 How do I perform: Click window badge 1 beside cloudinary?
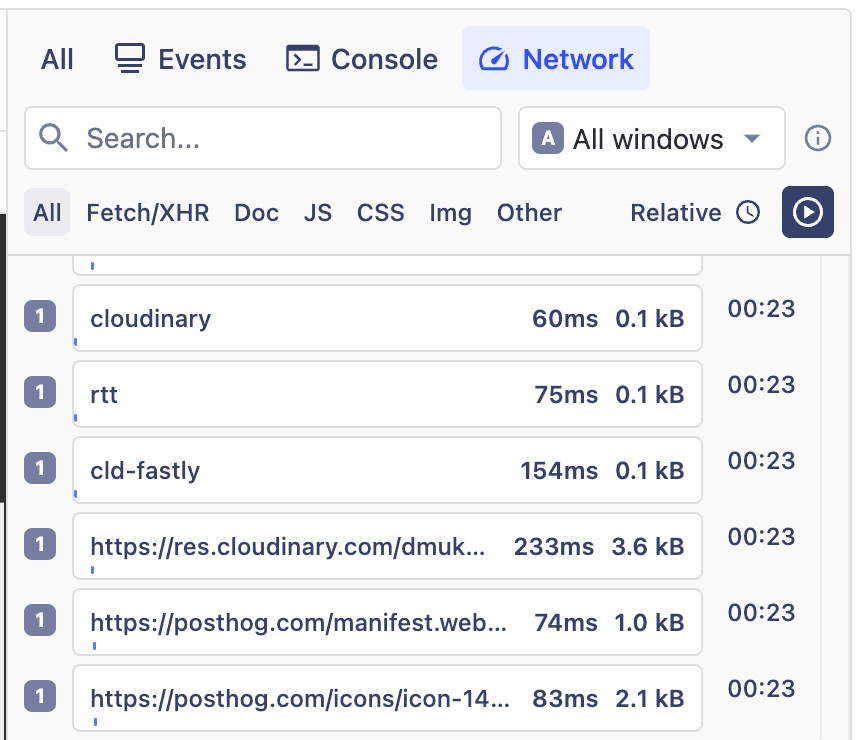click(x=40, y=316)
